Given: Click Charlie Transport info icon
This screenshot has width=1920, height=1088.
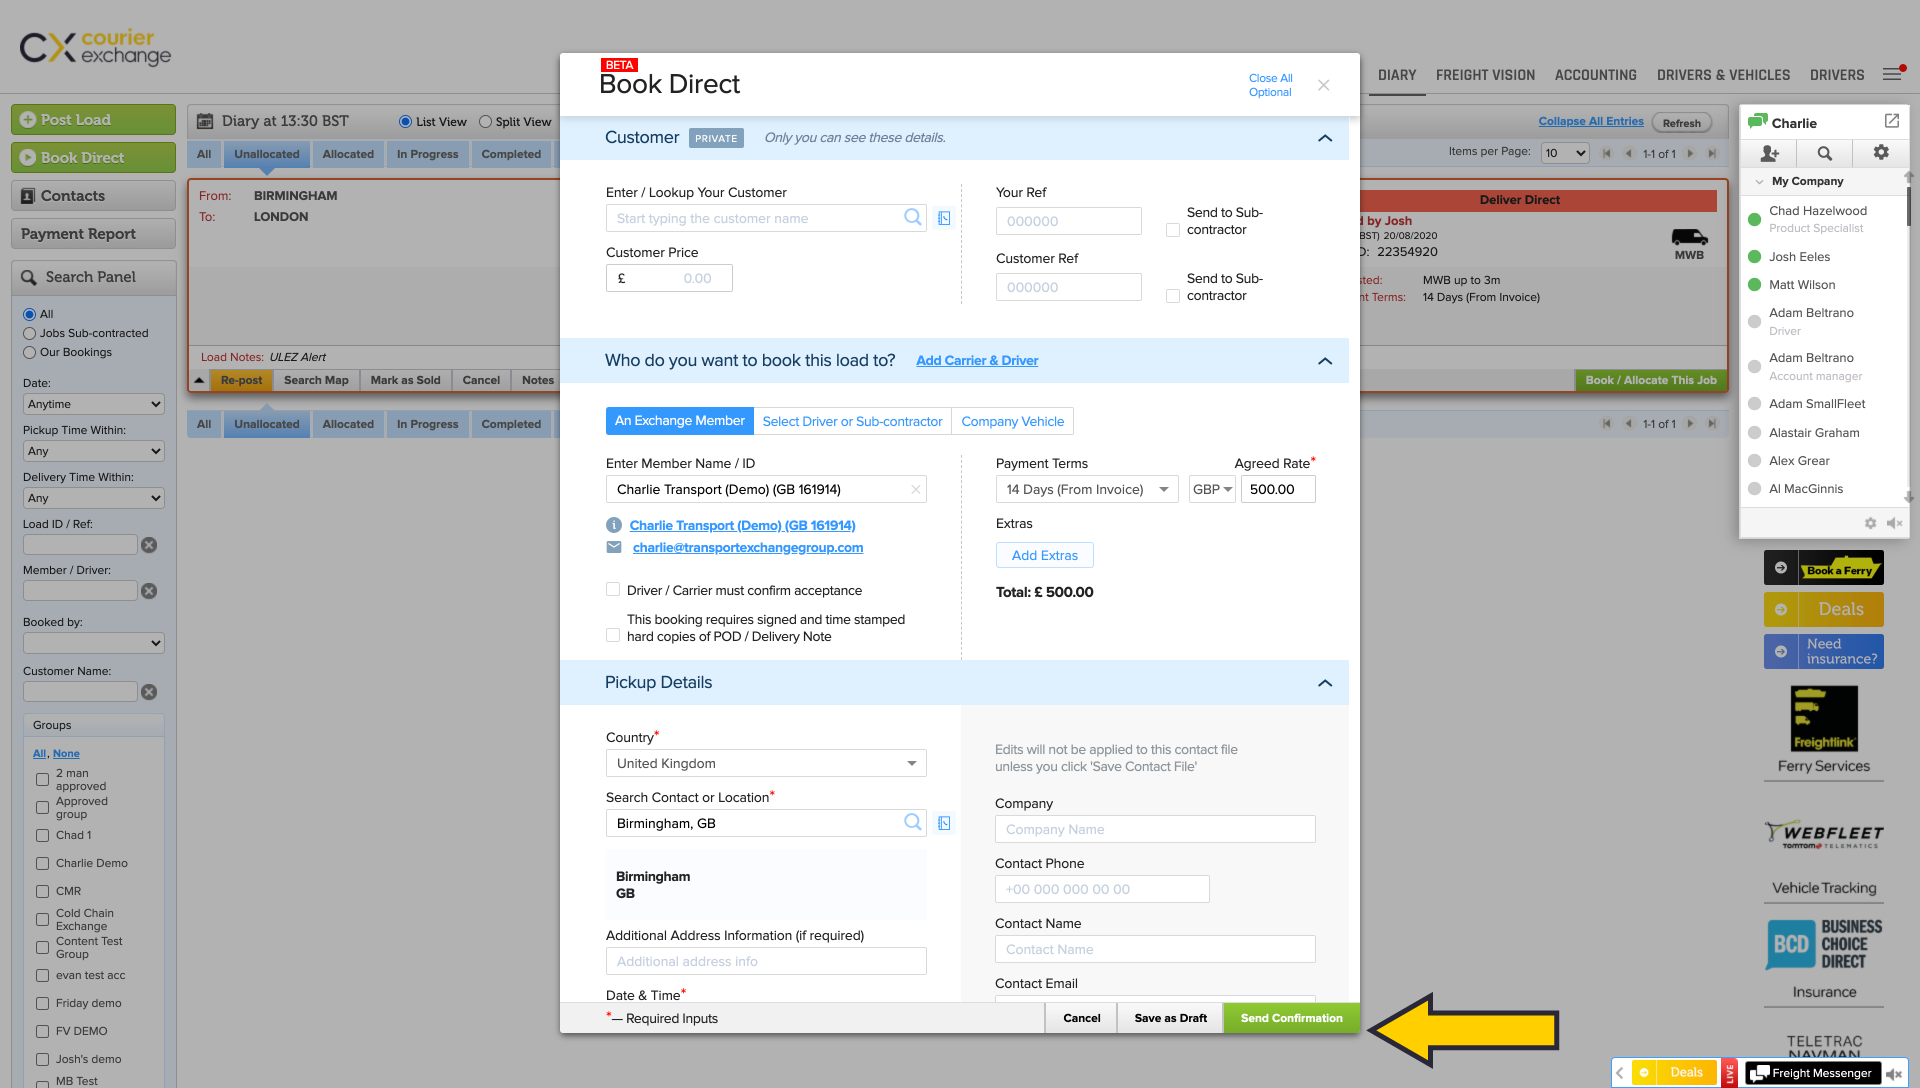Looking at the screenshot, I should pyautogui.click(x=614, y=525).
